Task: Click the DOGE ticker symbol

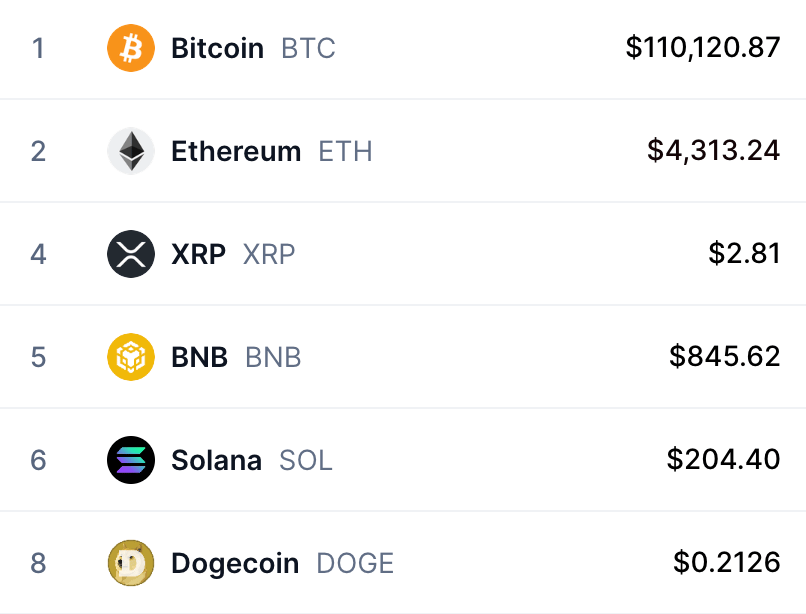Action: 355,563
